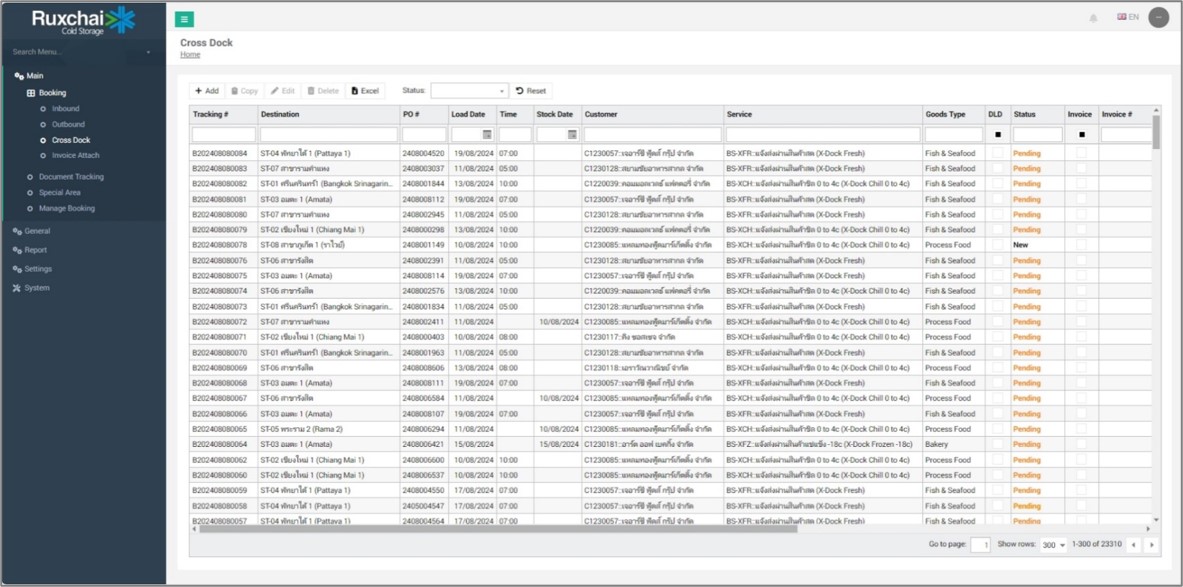The height and width of the screenshot is (587, 1183).
Task: Toggle the green hamburger sidebar button
Action: tap(184, 19)
